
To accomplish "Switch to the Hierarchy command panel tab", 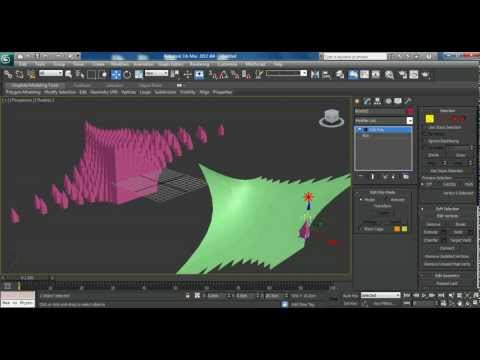I will click(378, 101).
